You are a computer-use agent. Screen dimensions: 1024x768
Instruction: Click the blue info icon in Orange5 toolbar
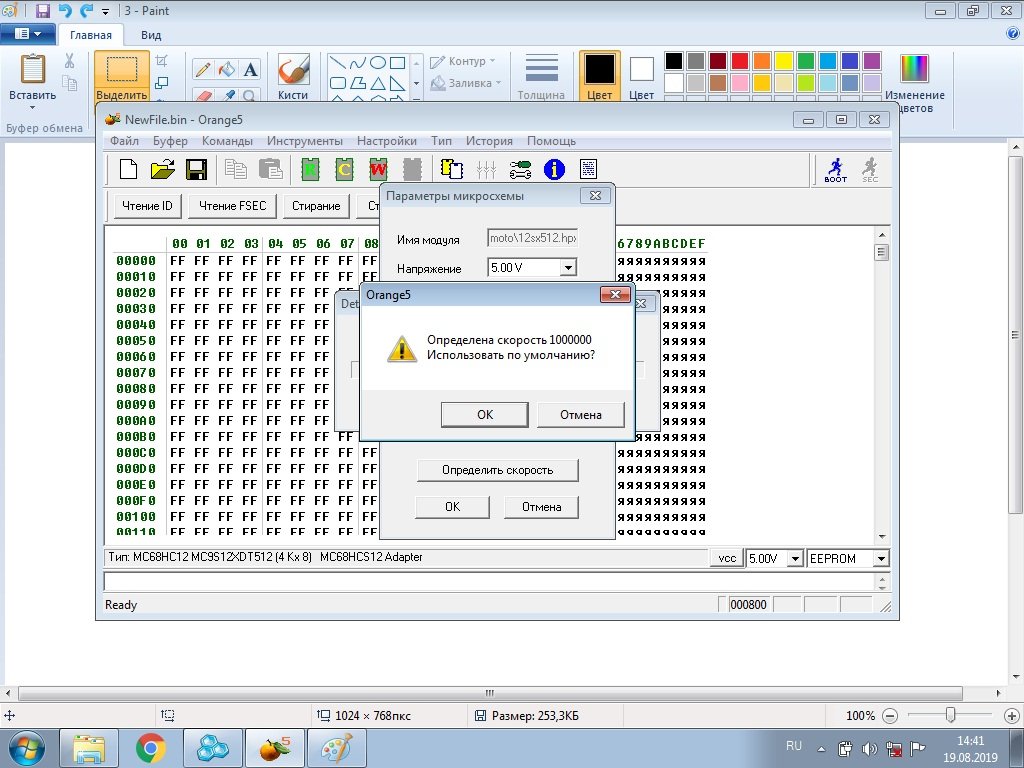pyautogui.click(x=554, y=169)
